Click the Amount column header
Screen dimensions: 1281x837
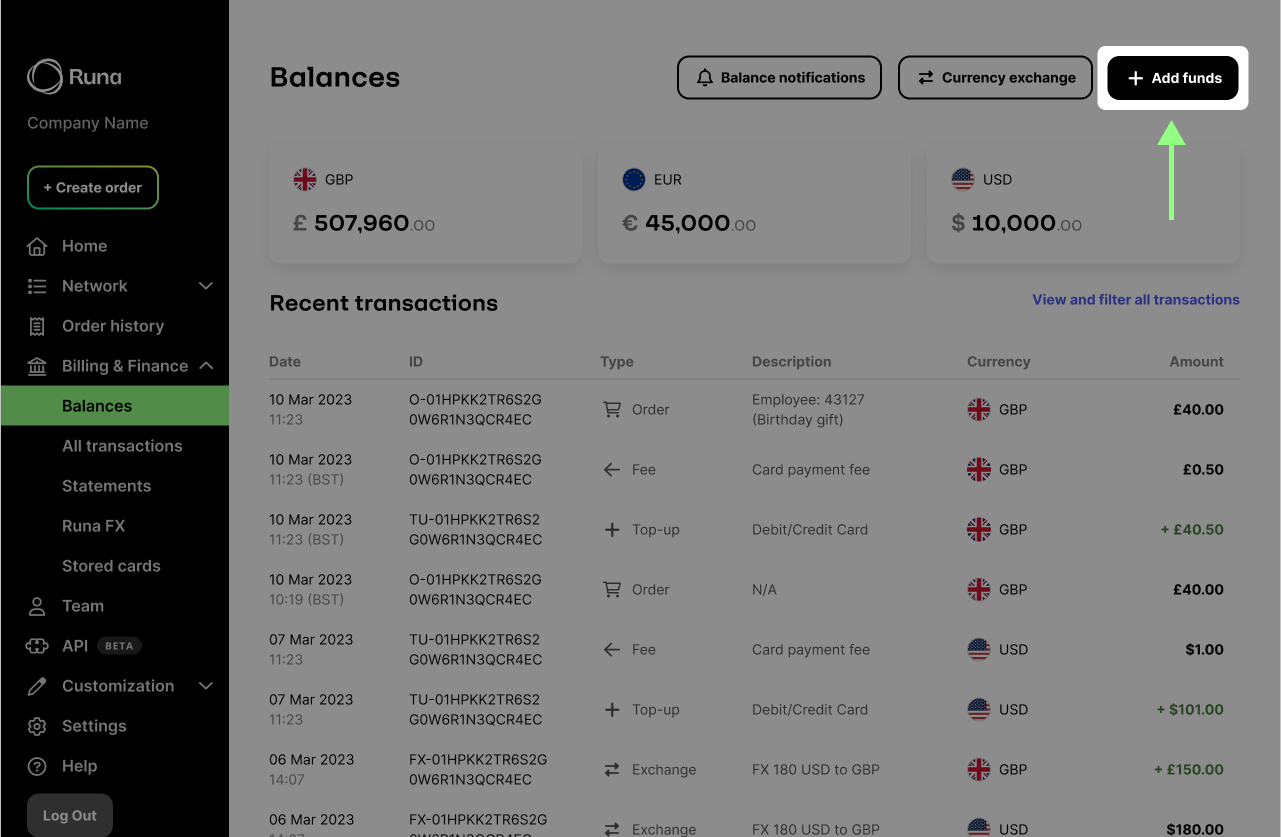coord(1197,362)
